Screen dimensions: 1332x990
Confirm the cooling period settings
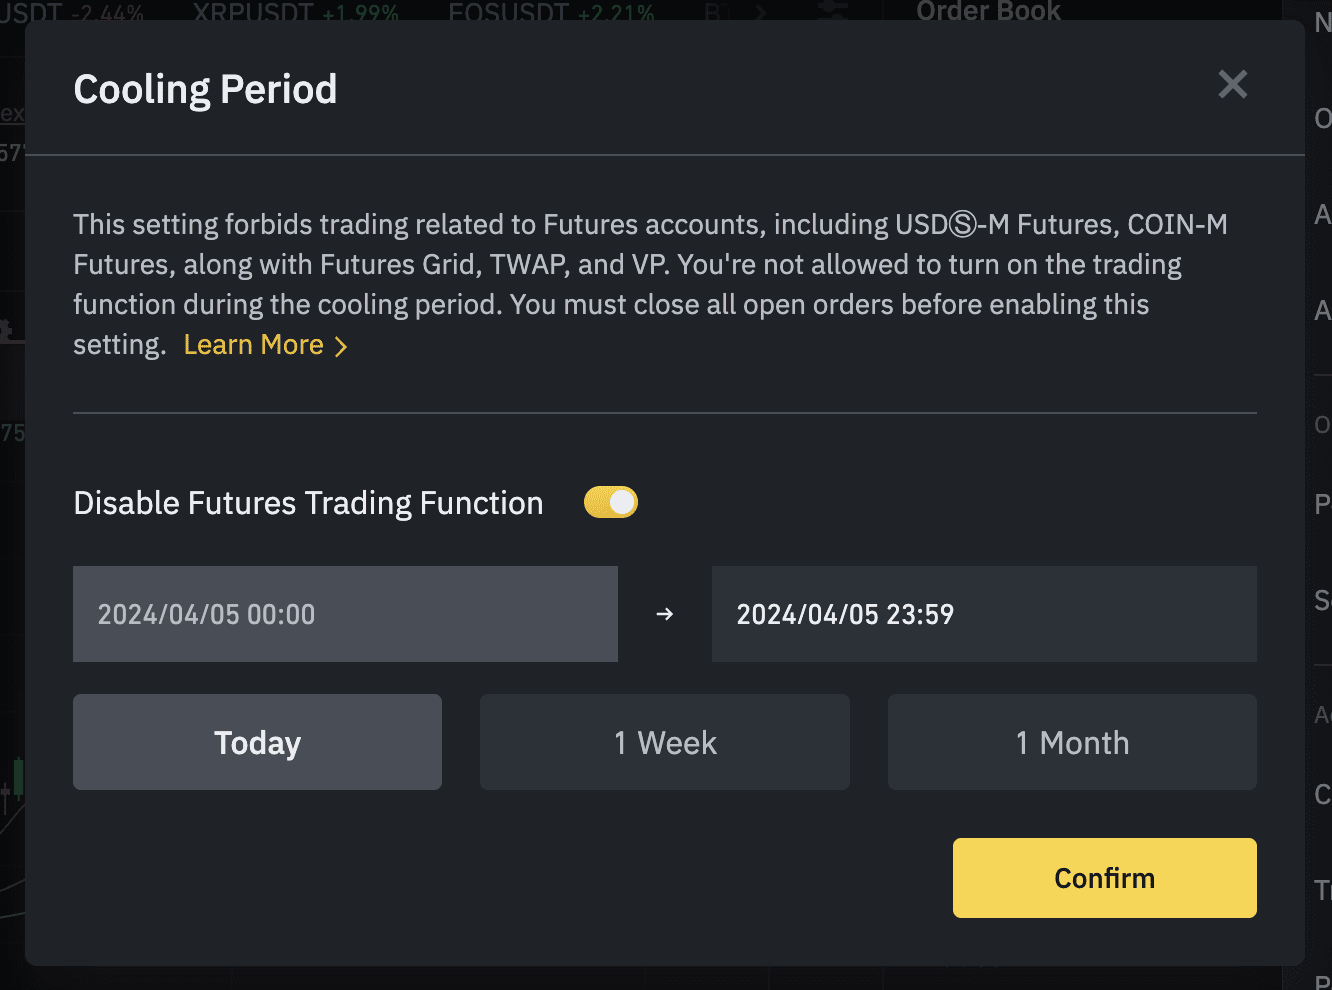click(1104, 877)
